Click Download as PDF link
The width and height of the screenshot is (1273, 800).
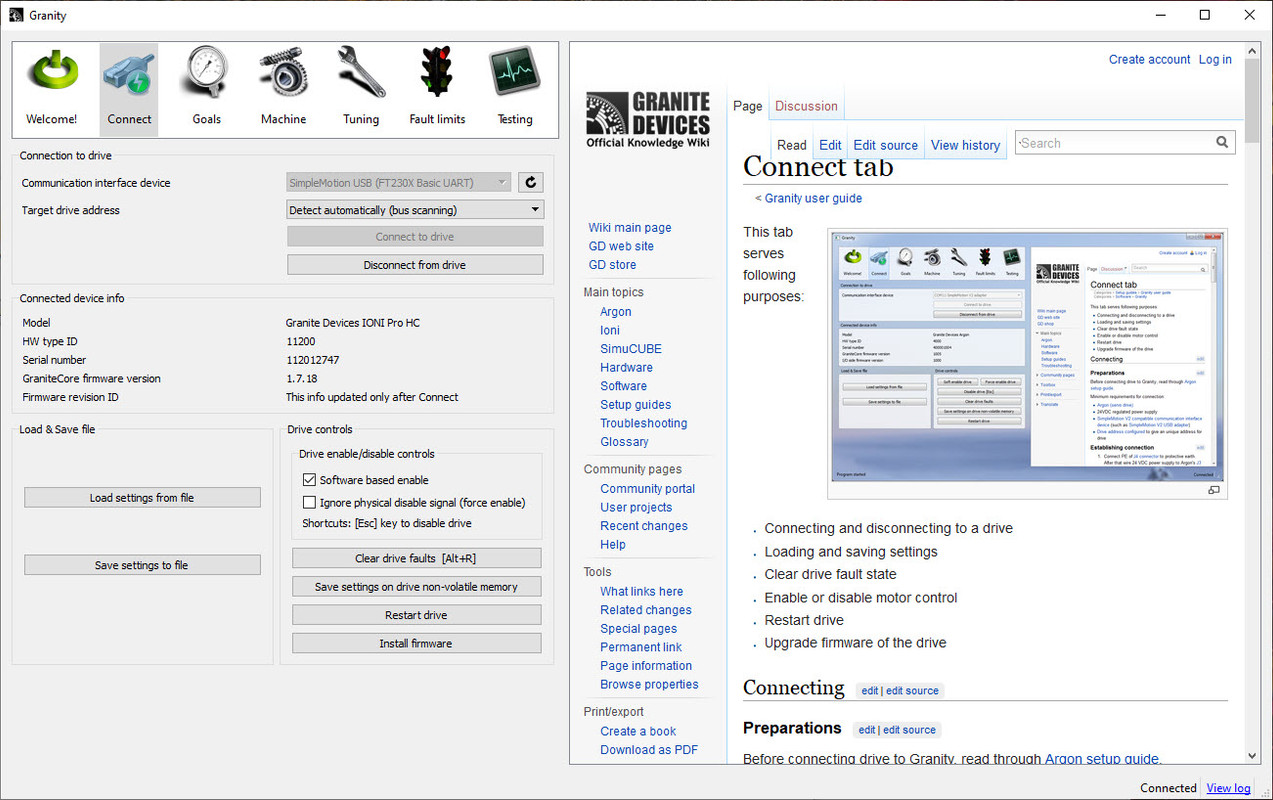point(649,750)
